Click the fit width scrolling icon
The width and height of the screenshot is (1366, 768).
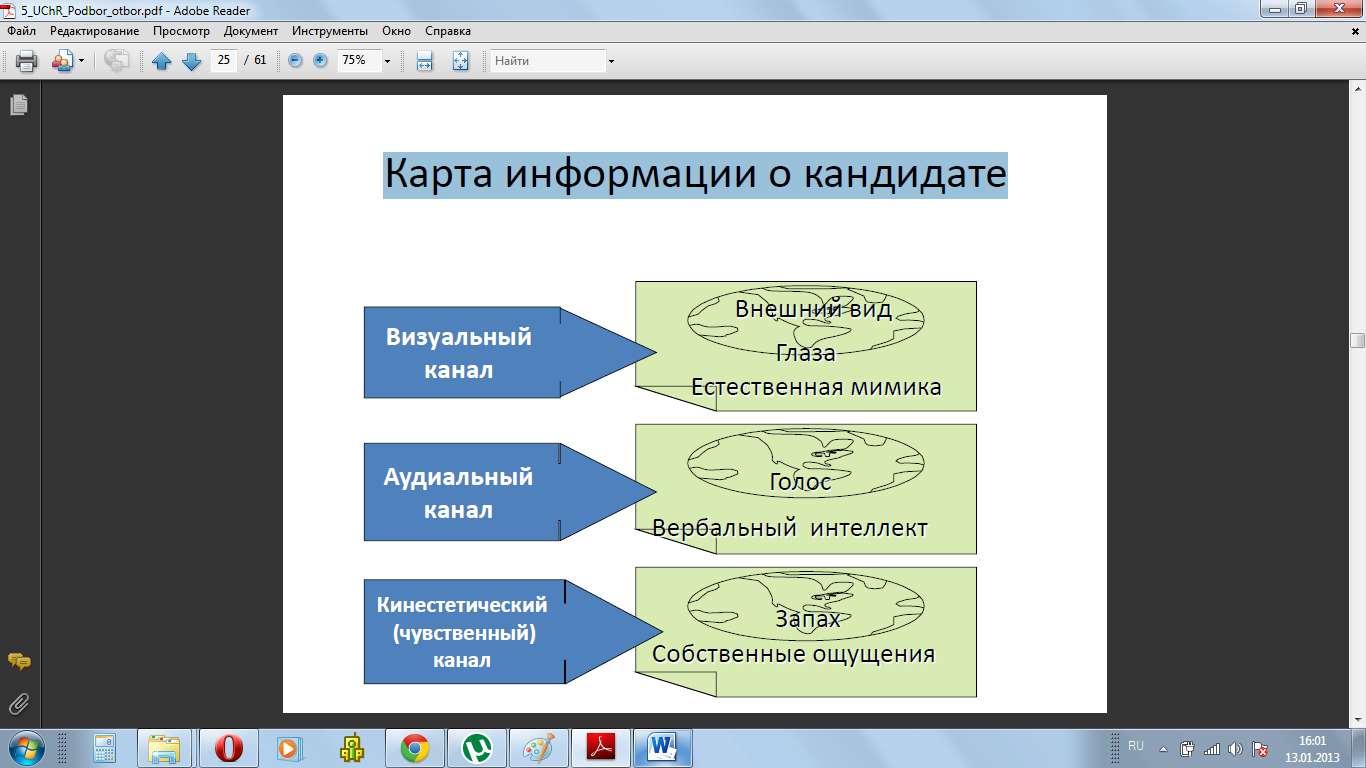tap(424, 61)
